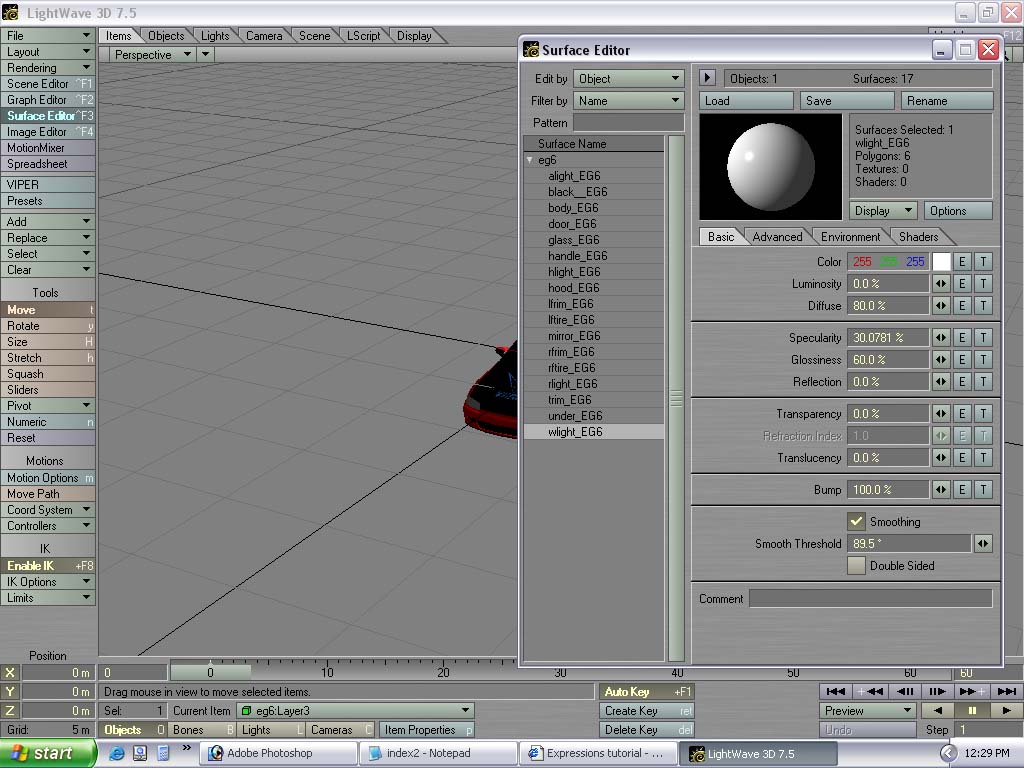The width and height of the screenshot is (1024, 768).
Task: Click the Options button in Surface Editor
Action: coord(957,210)
